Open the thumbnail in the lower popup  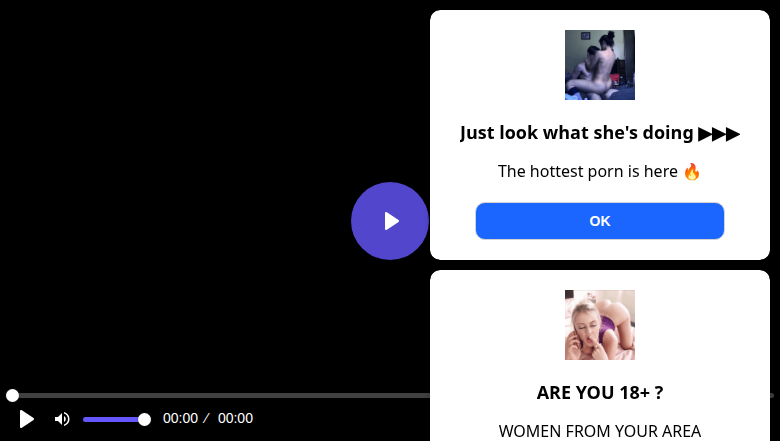tap(599, 325)
